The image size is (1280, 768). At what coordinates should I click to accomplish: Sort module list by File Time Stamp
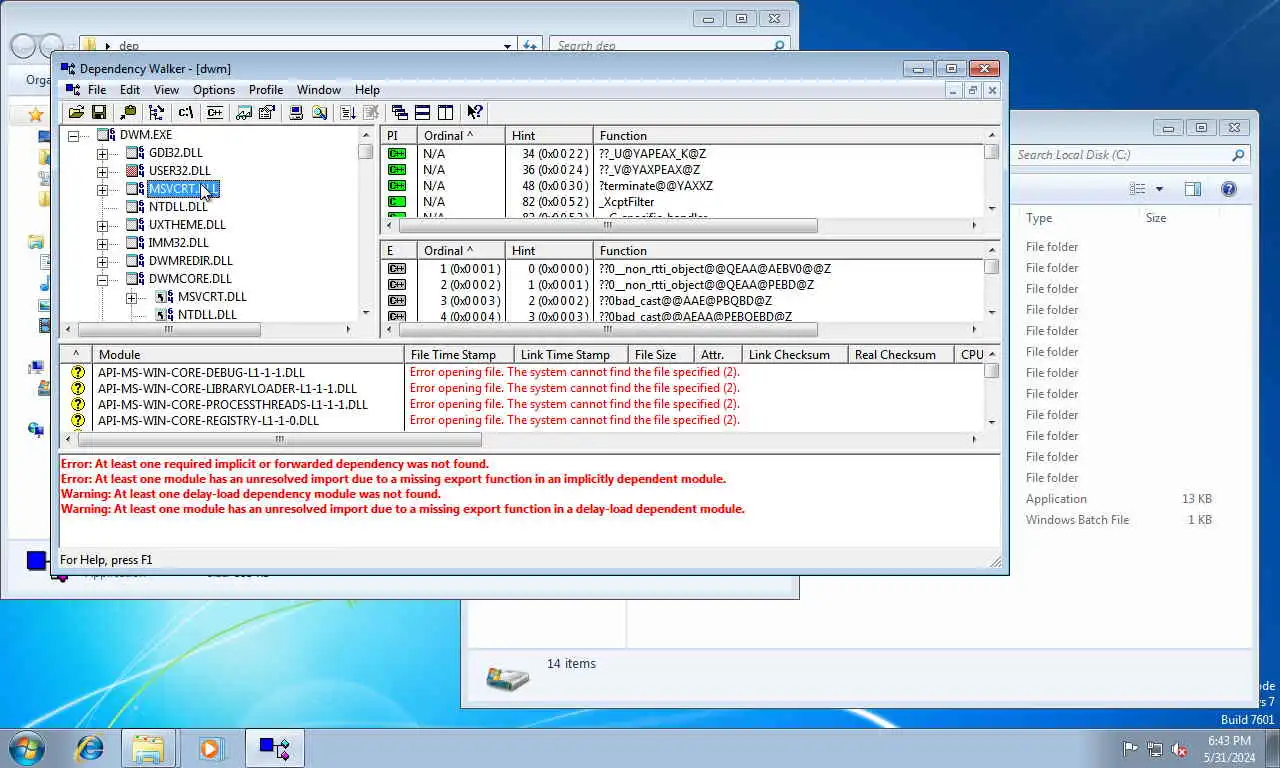[x=460, y=354]
